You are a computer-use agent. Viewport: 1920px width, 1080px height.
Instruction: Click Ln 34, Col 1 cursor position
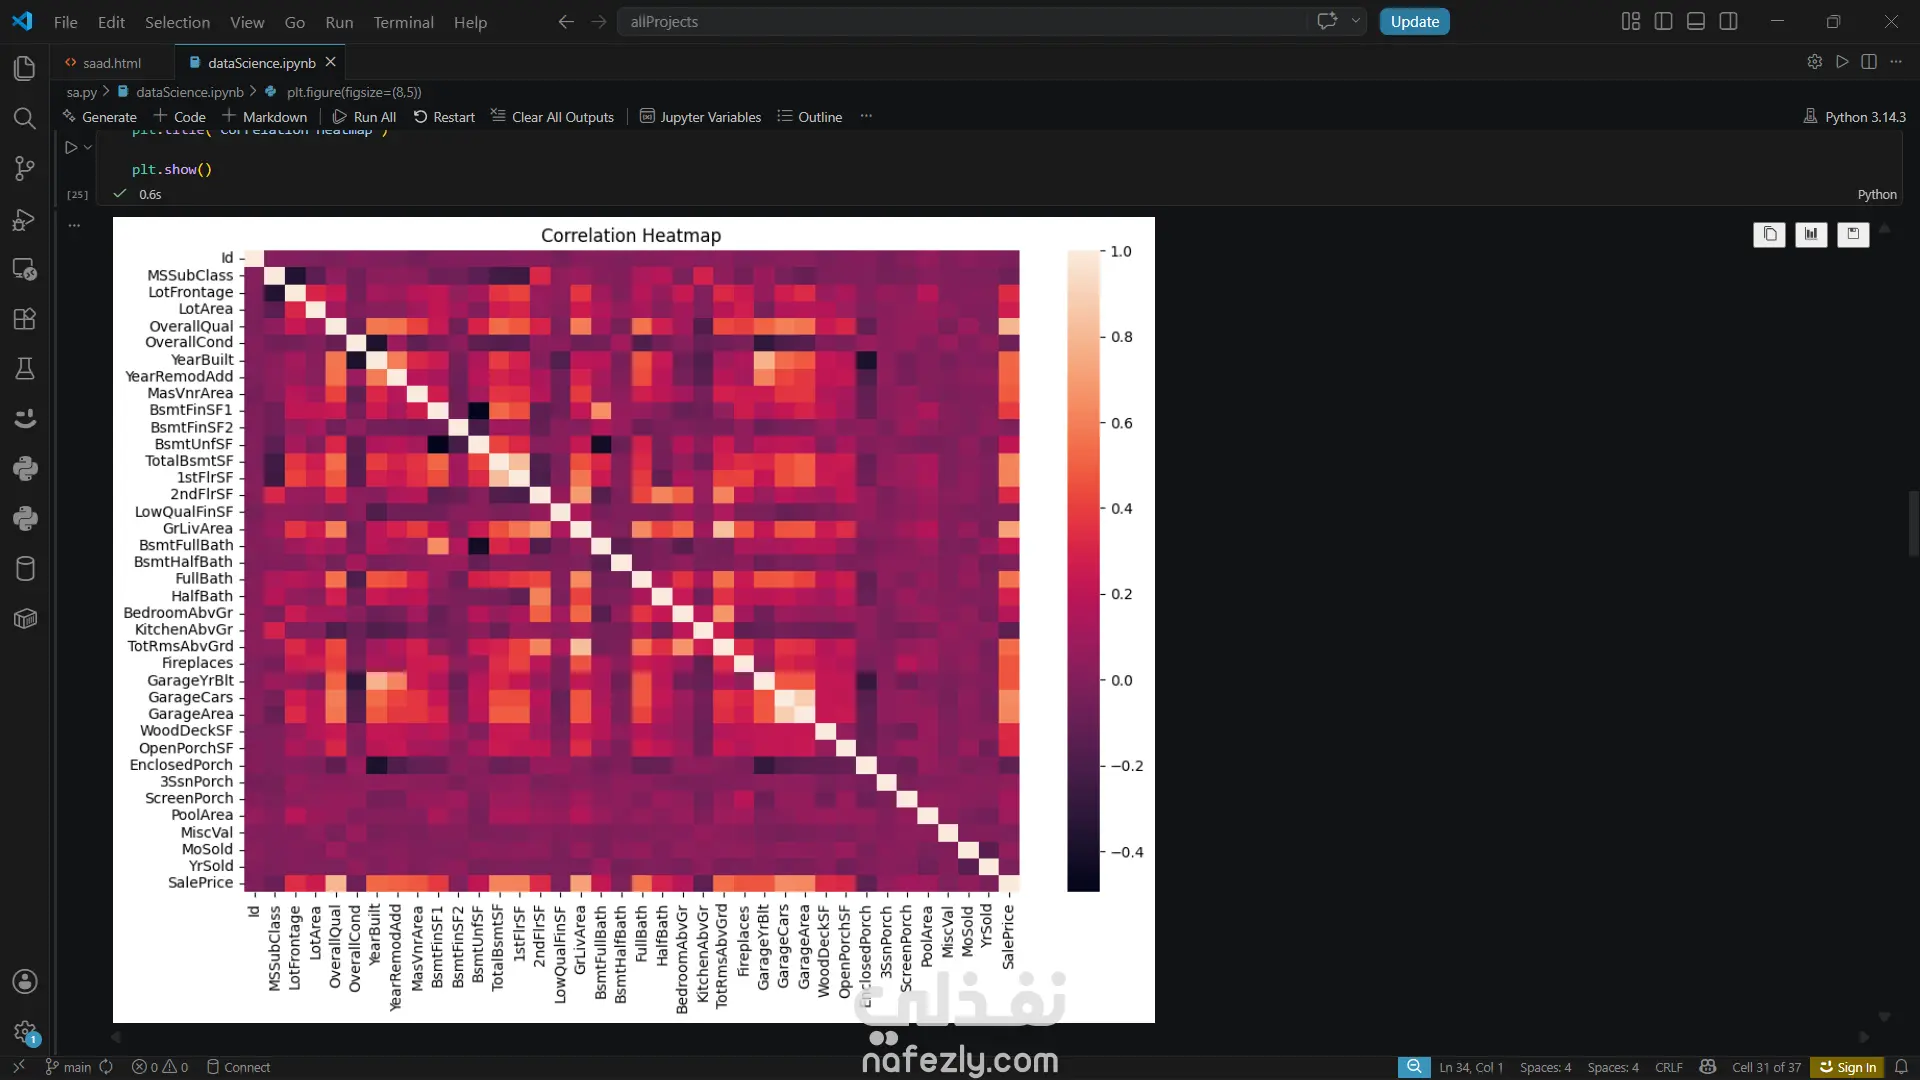click(1471, 1067)
